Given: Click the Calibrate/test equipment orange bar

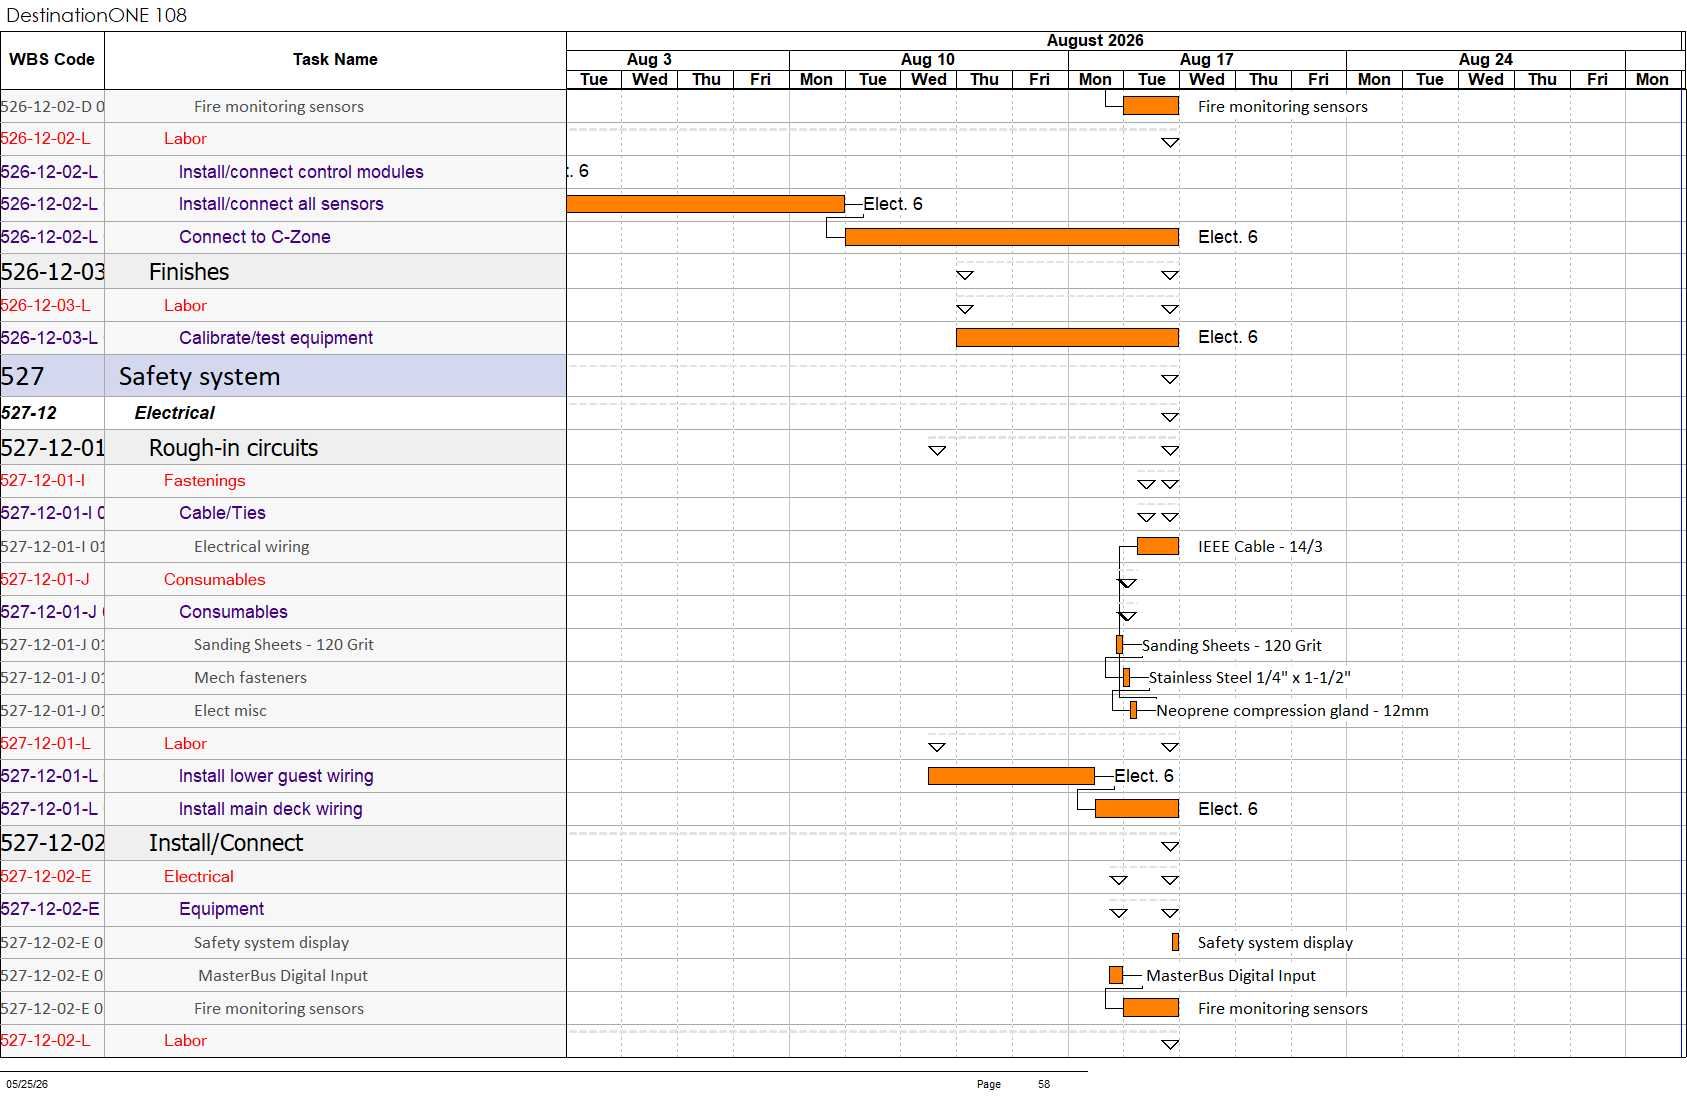Looking at the screenshot, I should pos(1067,338).
